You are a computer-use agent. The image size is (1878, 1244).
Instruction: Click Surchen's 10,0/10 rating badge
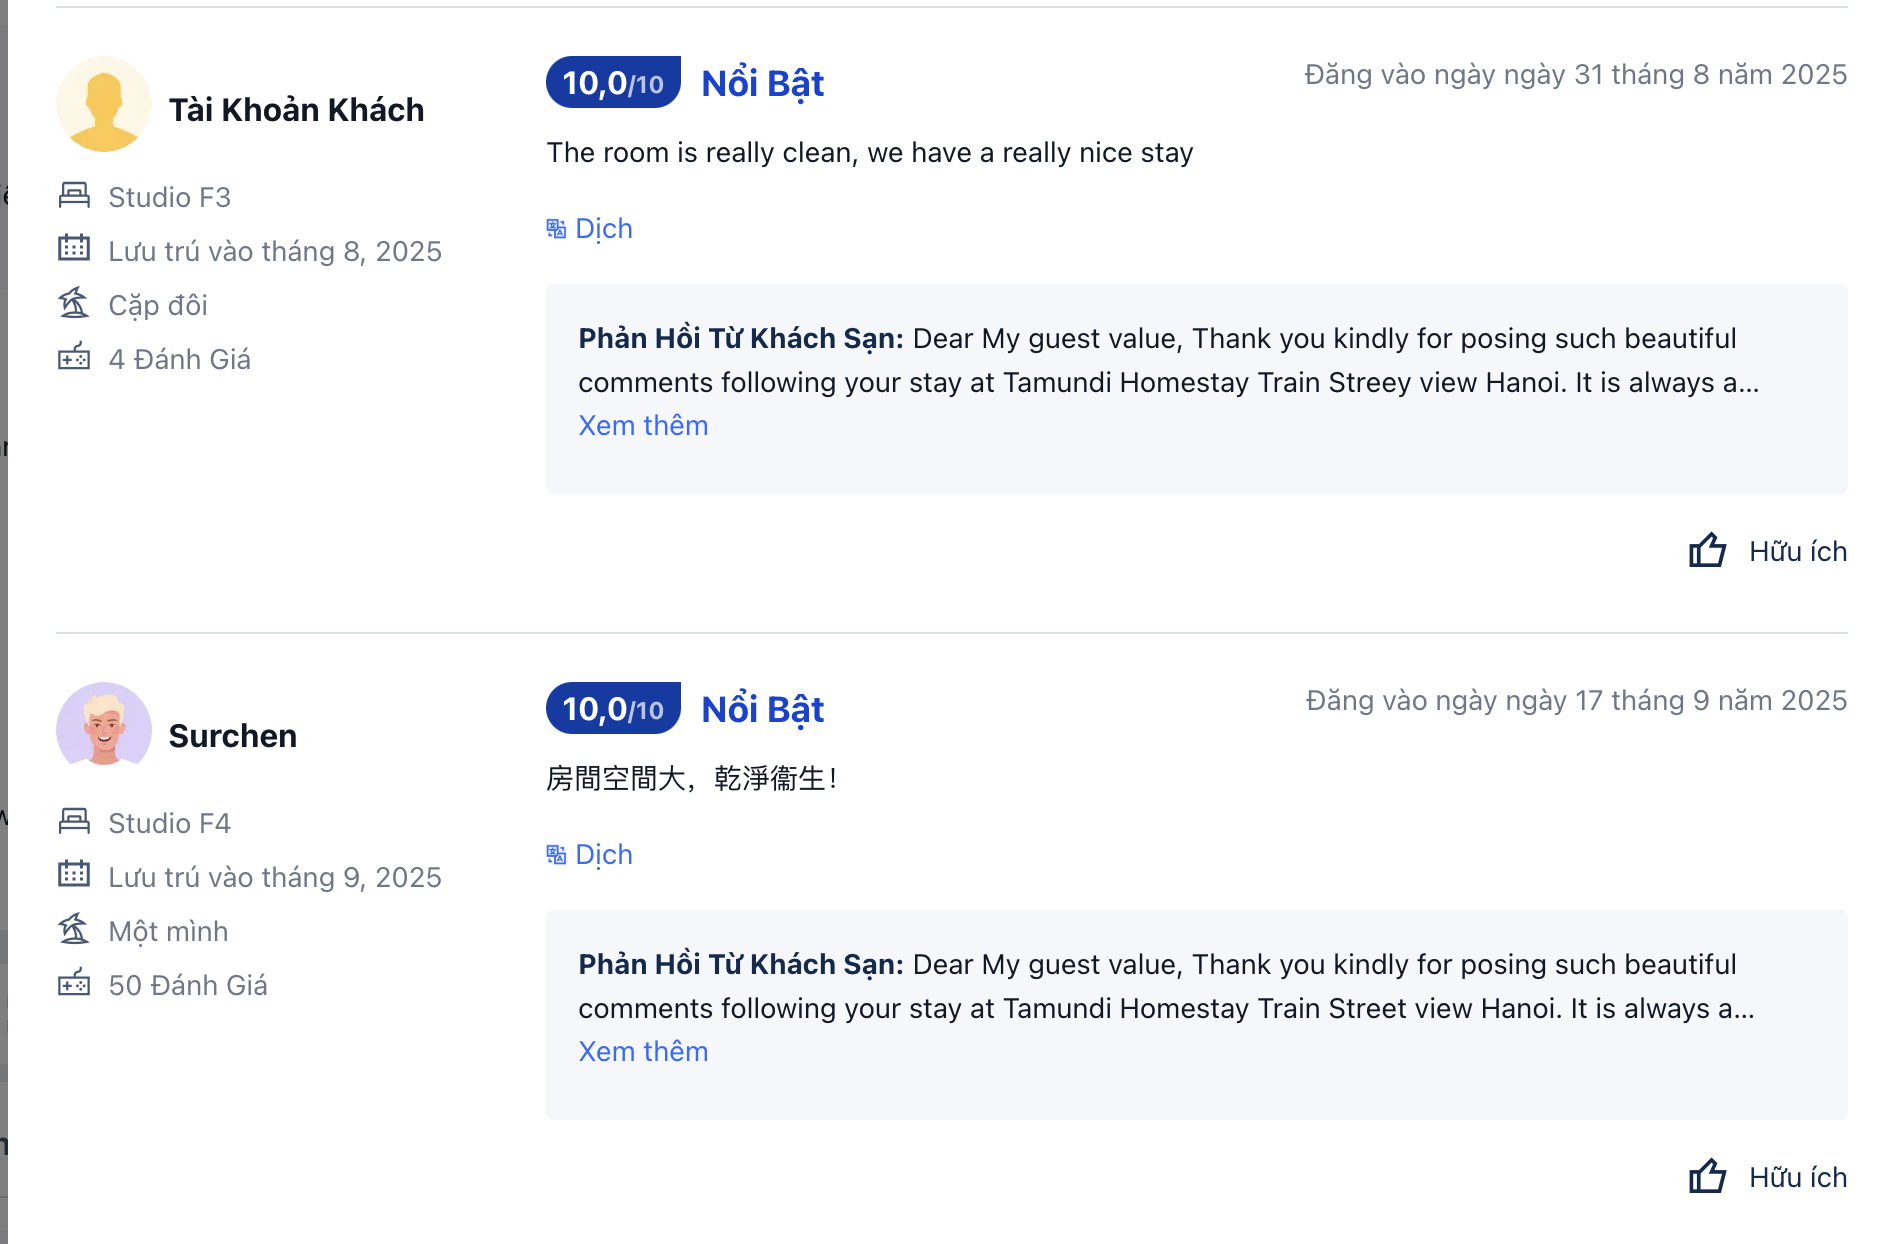click(x=613, y=709)
